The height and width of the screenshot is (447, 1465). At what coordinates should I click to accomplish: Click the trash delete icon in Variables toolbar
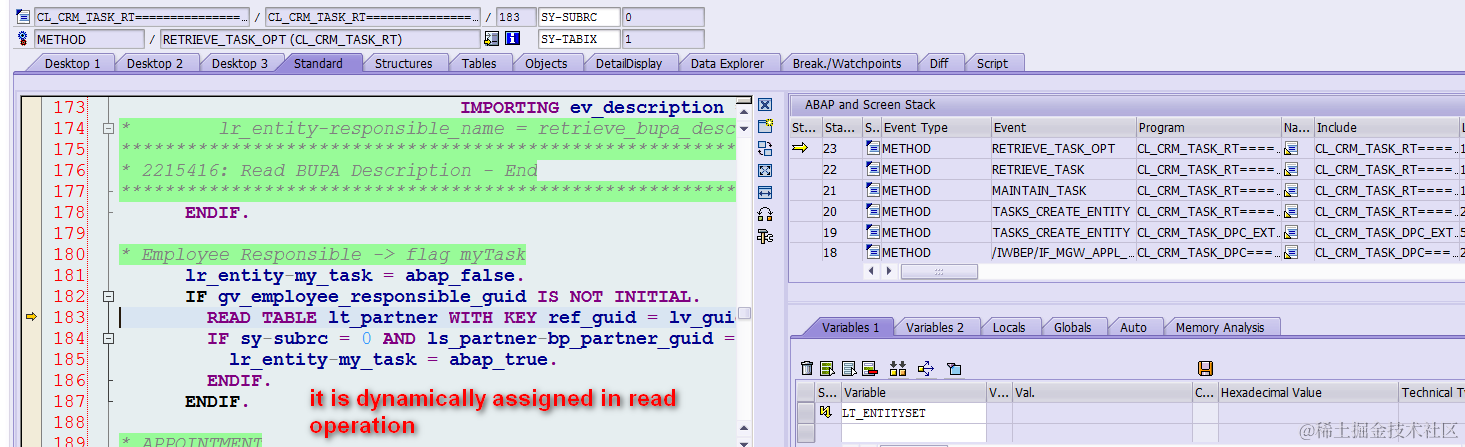pyautogui.click(x=807, y=369)
